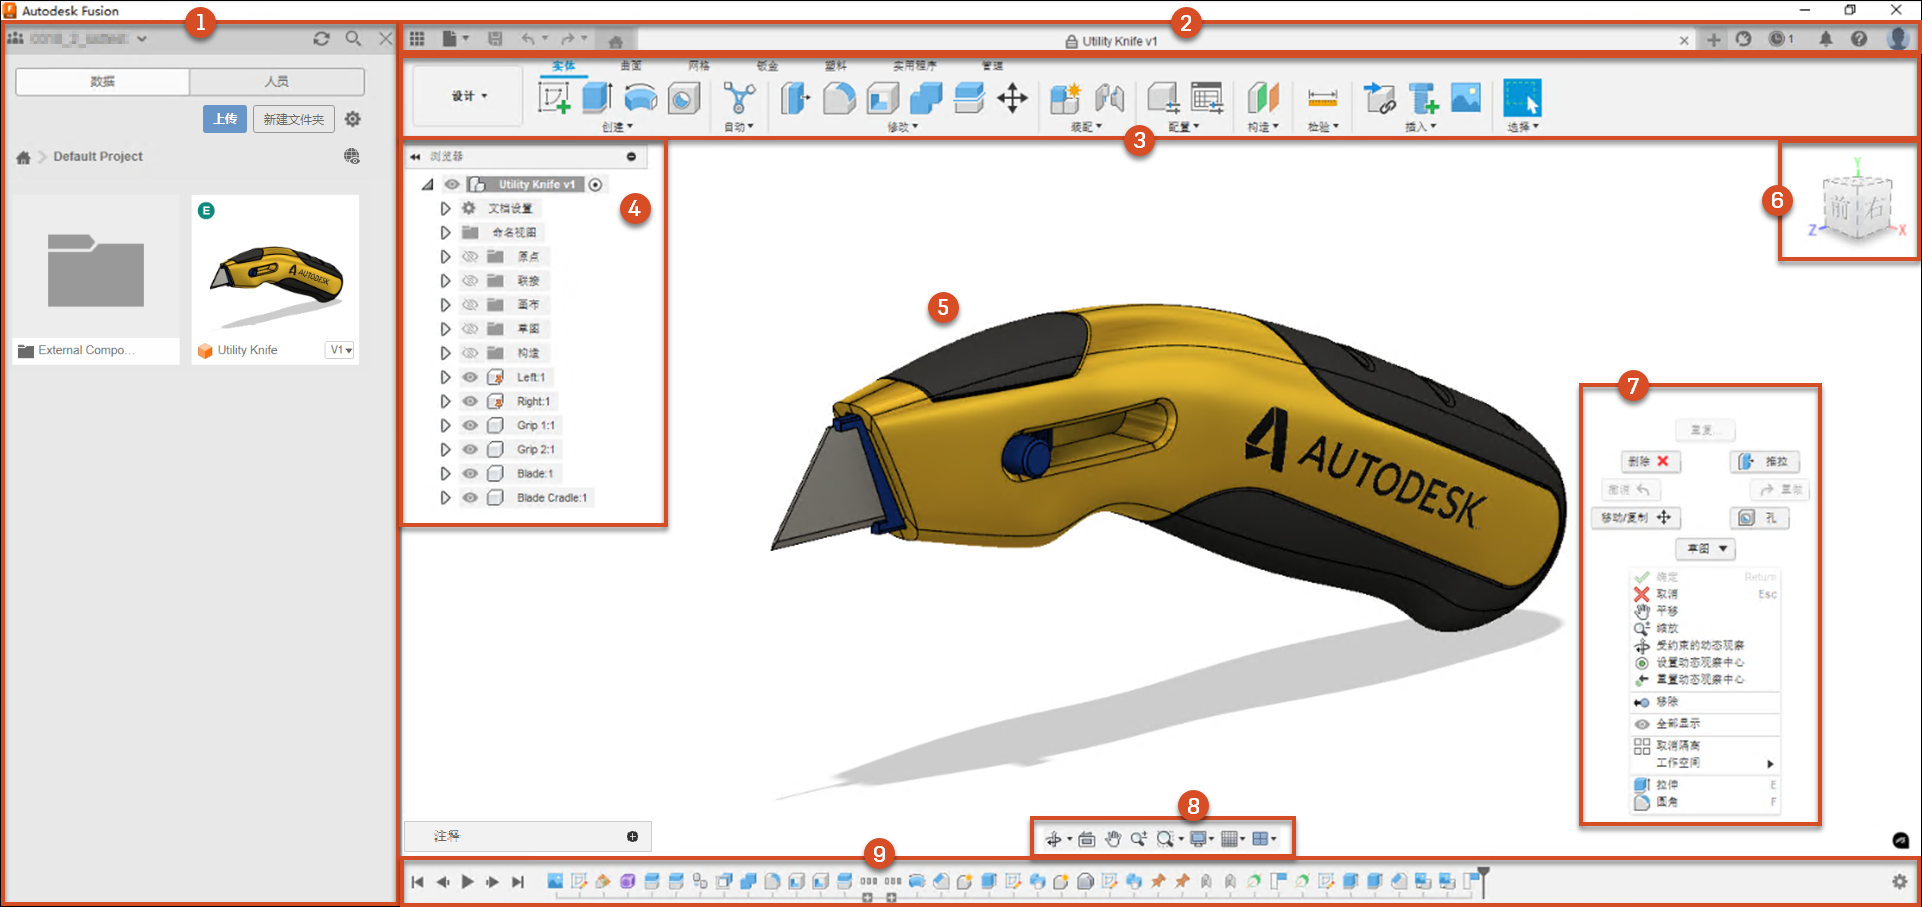Image resolution: width=1922 pixels, height=907 pixels.
Task: Click the Pan hand in the navigation bar
Action: 1113,839
